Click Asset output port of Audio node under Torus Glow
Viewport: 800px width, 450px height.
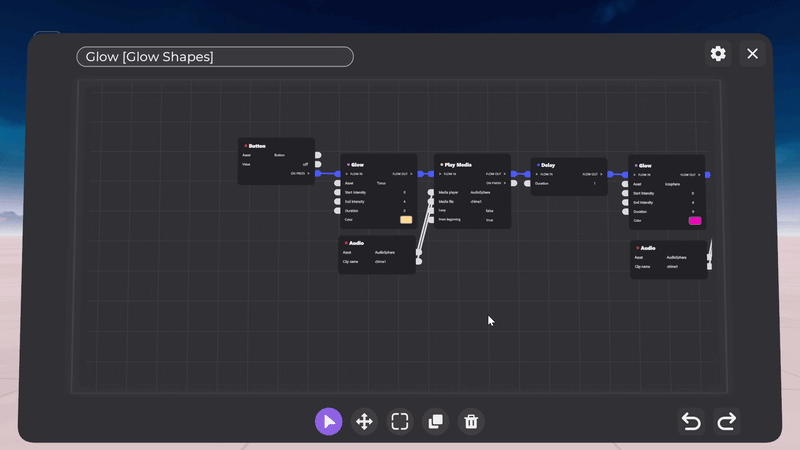pos(419,253)
